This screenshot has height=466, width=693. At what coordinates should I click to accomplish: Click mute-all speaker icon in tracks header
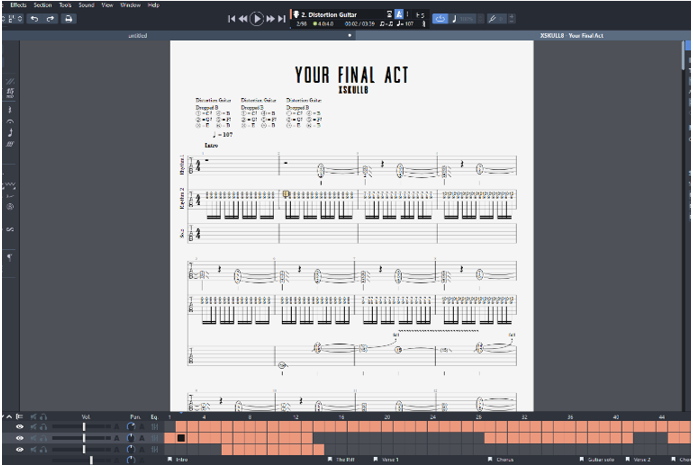[34, 416]
